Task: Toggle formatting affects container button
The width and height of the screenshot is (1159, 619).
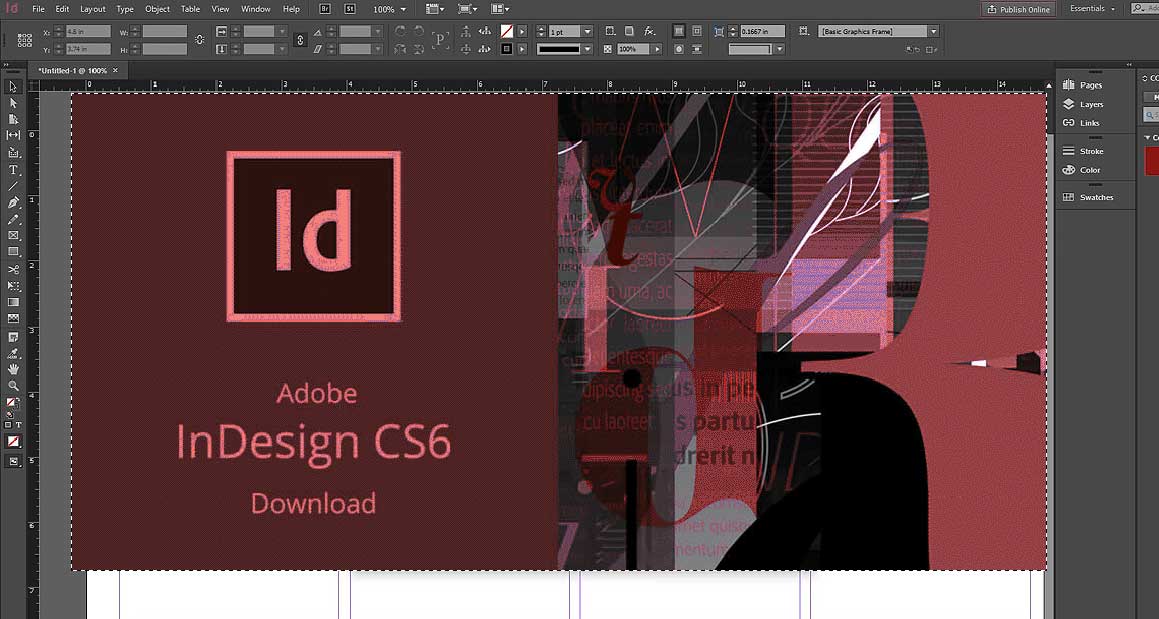Action: [8, 424]
